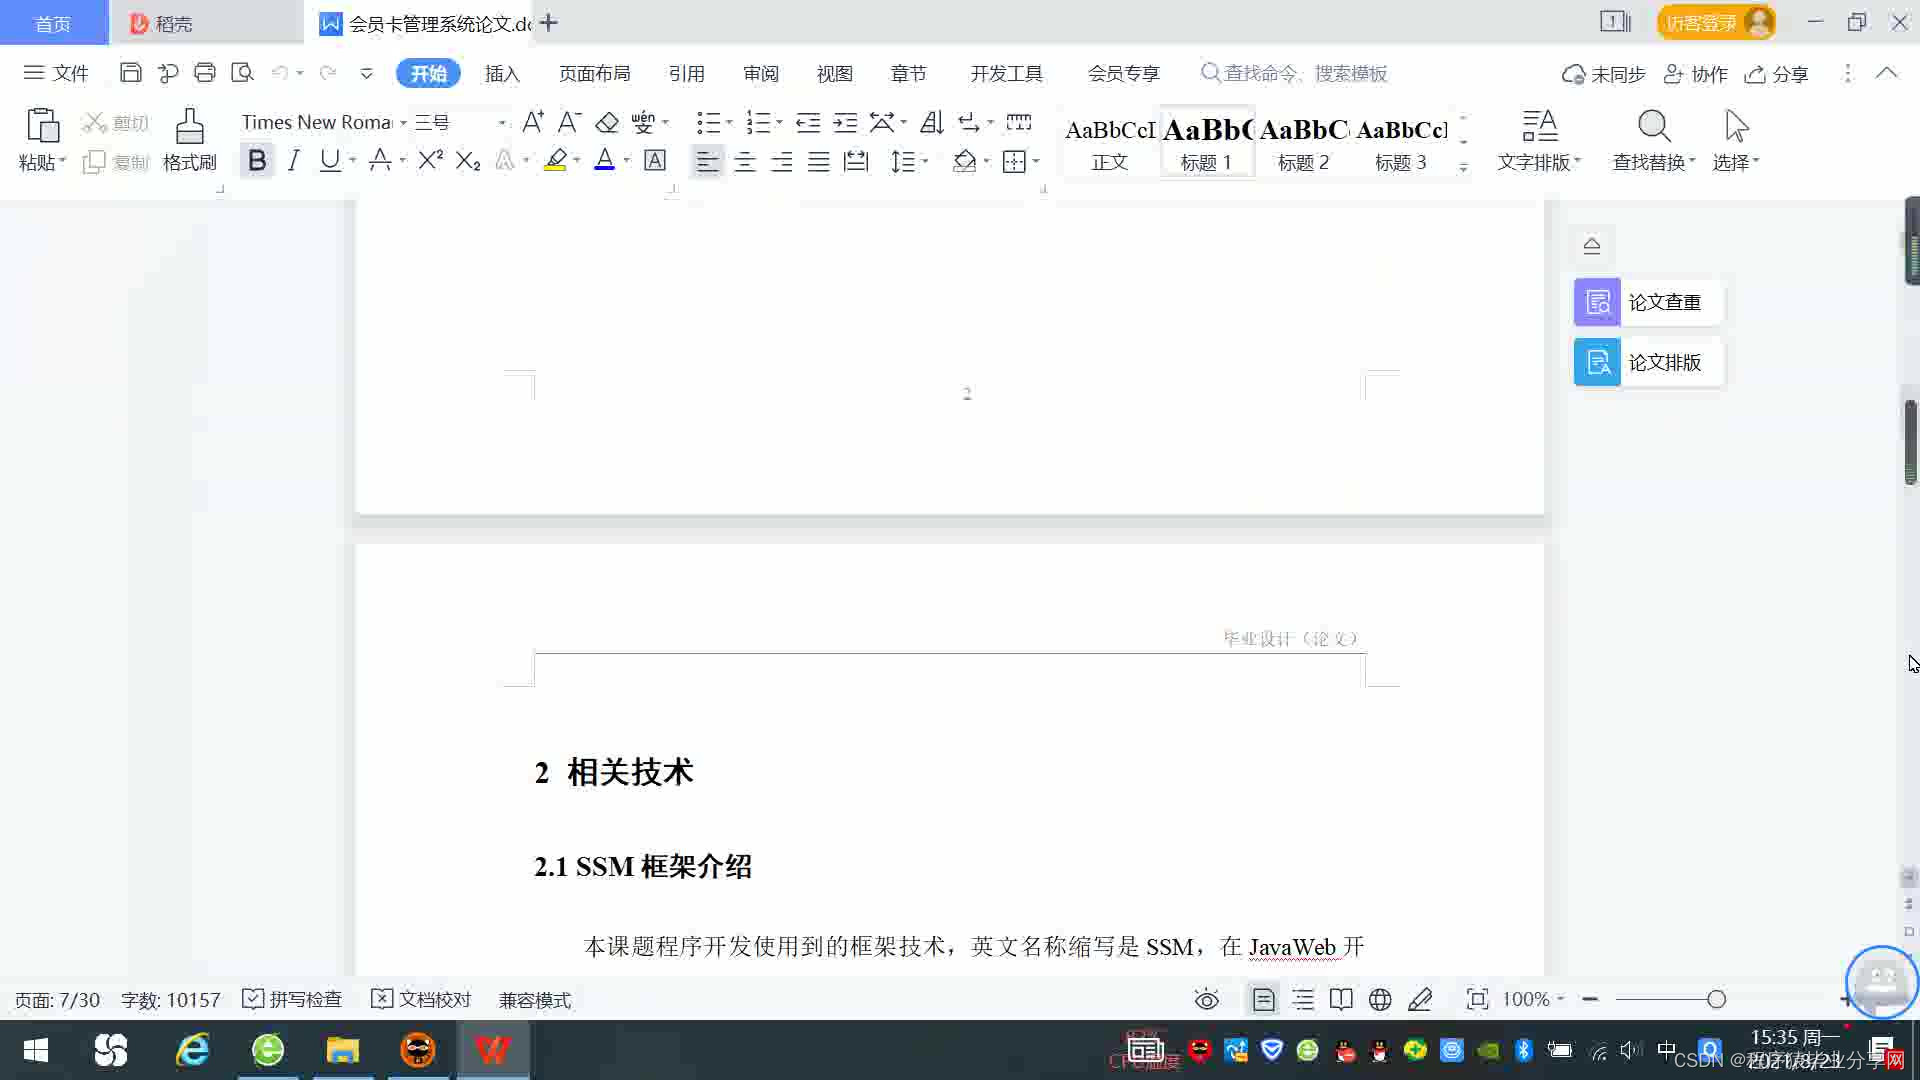Switch to the 页面布局 ribbon tab
This screenshot has height=1080, width=1920.
point(594,74)
